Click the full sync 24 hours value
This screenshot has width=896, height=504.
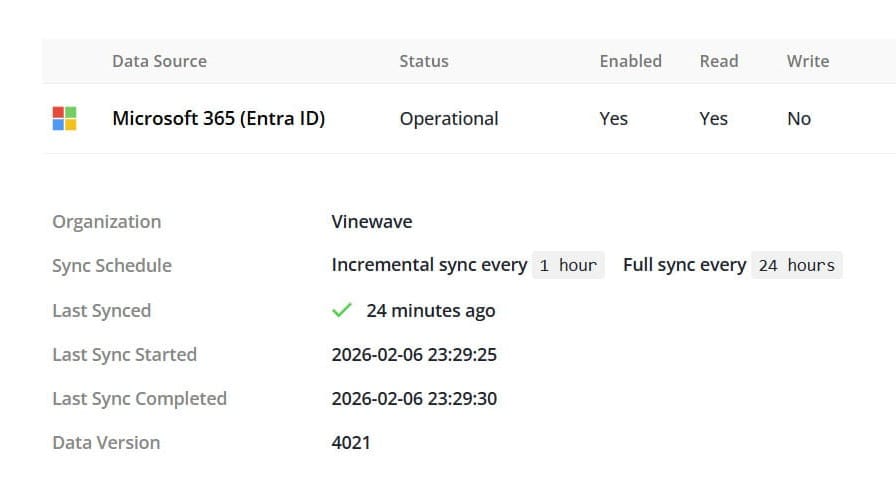tap(797, 265)
